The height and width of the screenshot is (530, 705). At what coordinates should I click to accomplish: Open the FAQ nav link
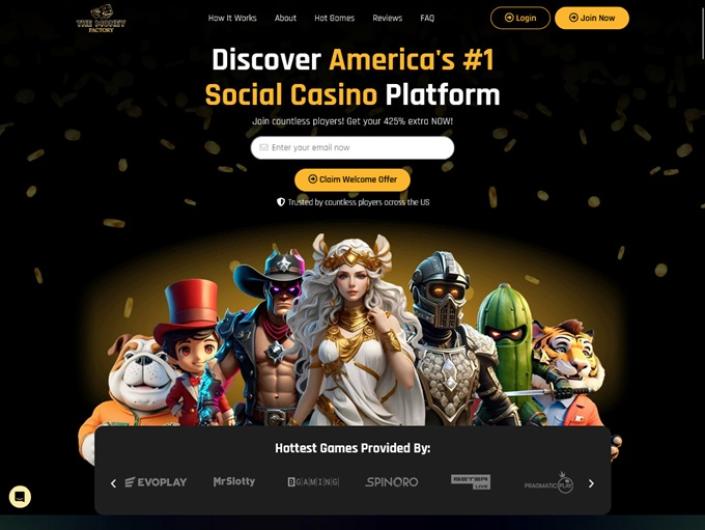[427, 18]
